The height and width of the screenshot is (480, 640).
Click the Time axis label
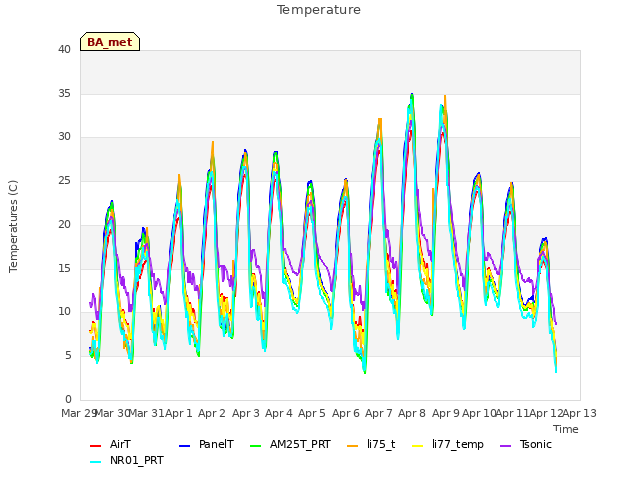pos(566,429)
